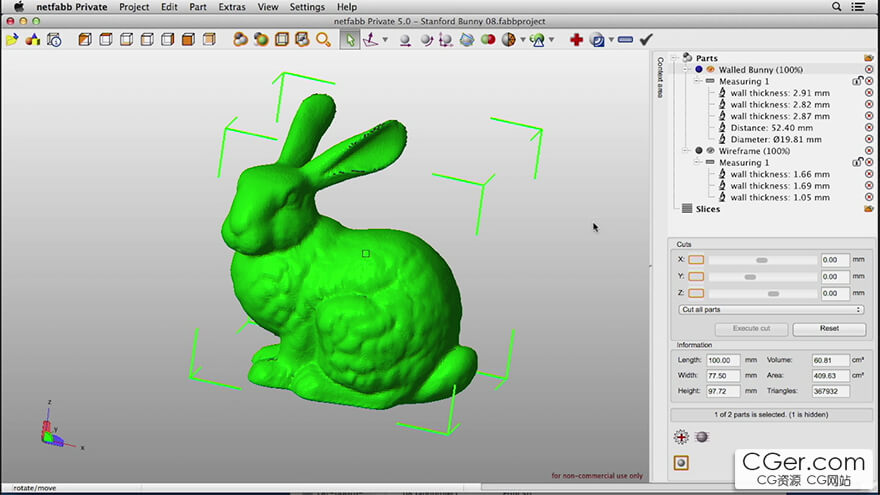The width and height of the screenshot is (880, 495).
Task: Open the Apple menu
Action: tap(19, 7)
